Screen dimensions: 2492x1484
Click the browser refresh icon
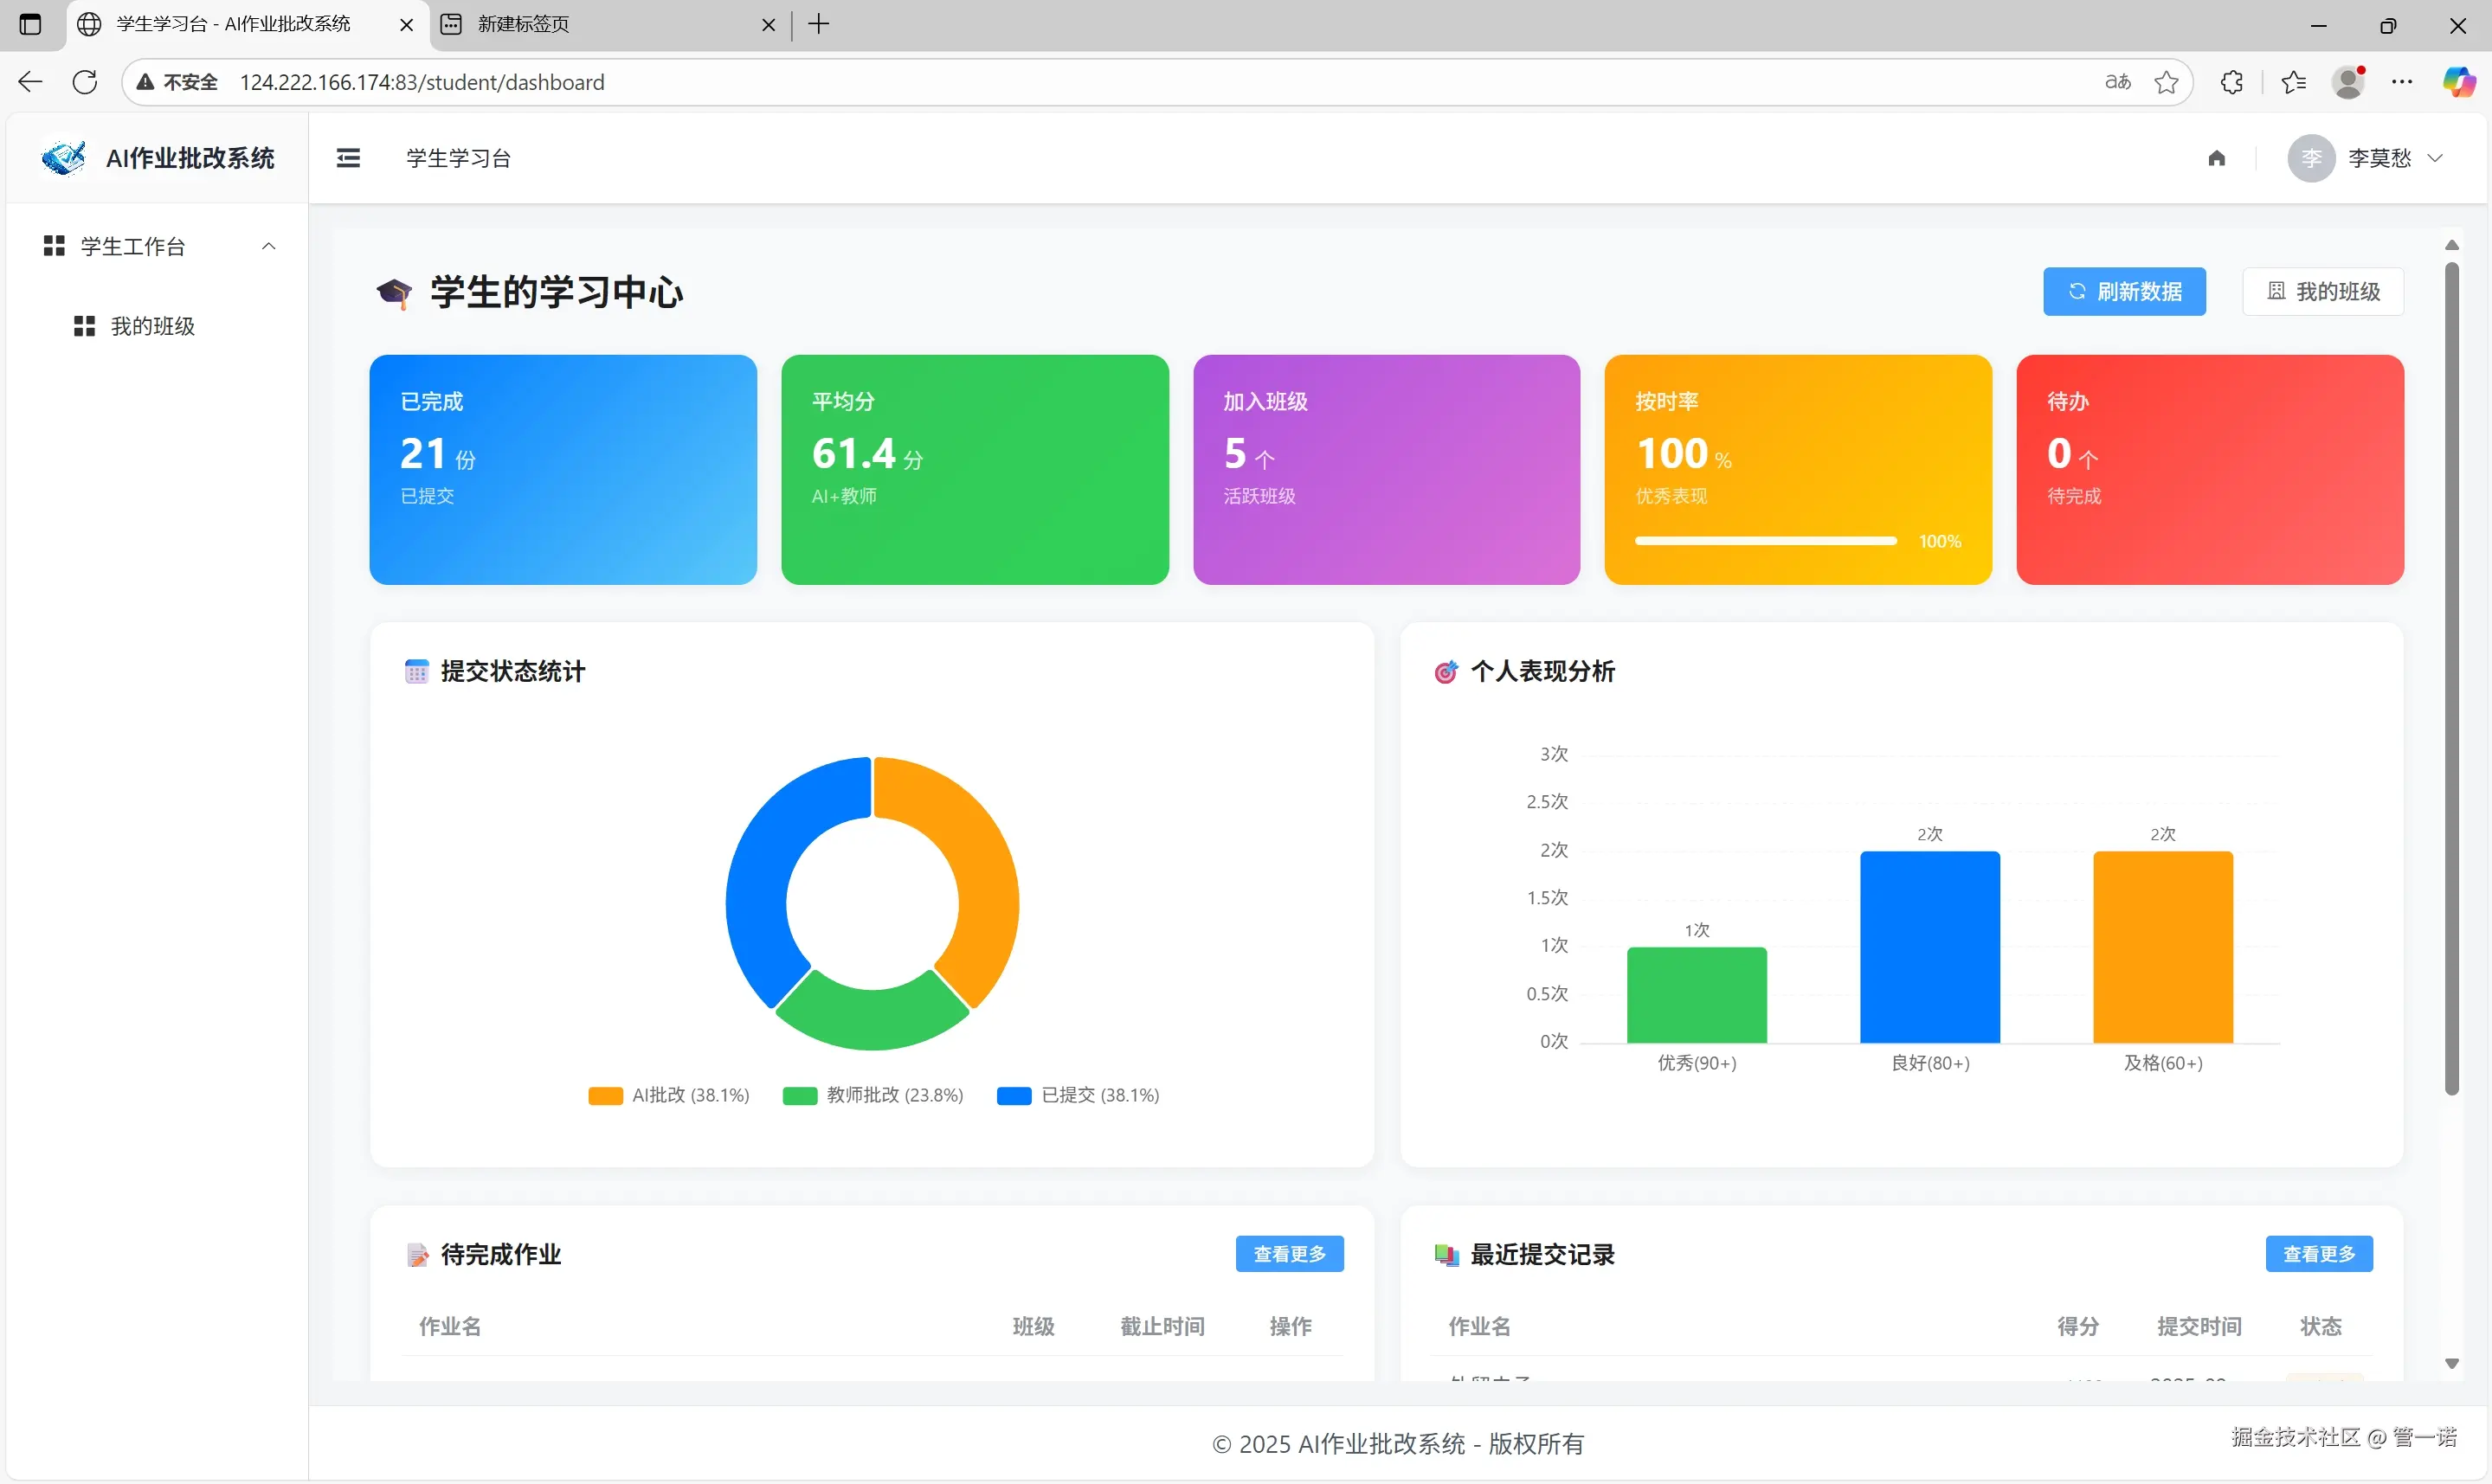pos(85,82)
